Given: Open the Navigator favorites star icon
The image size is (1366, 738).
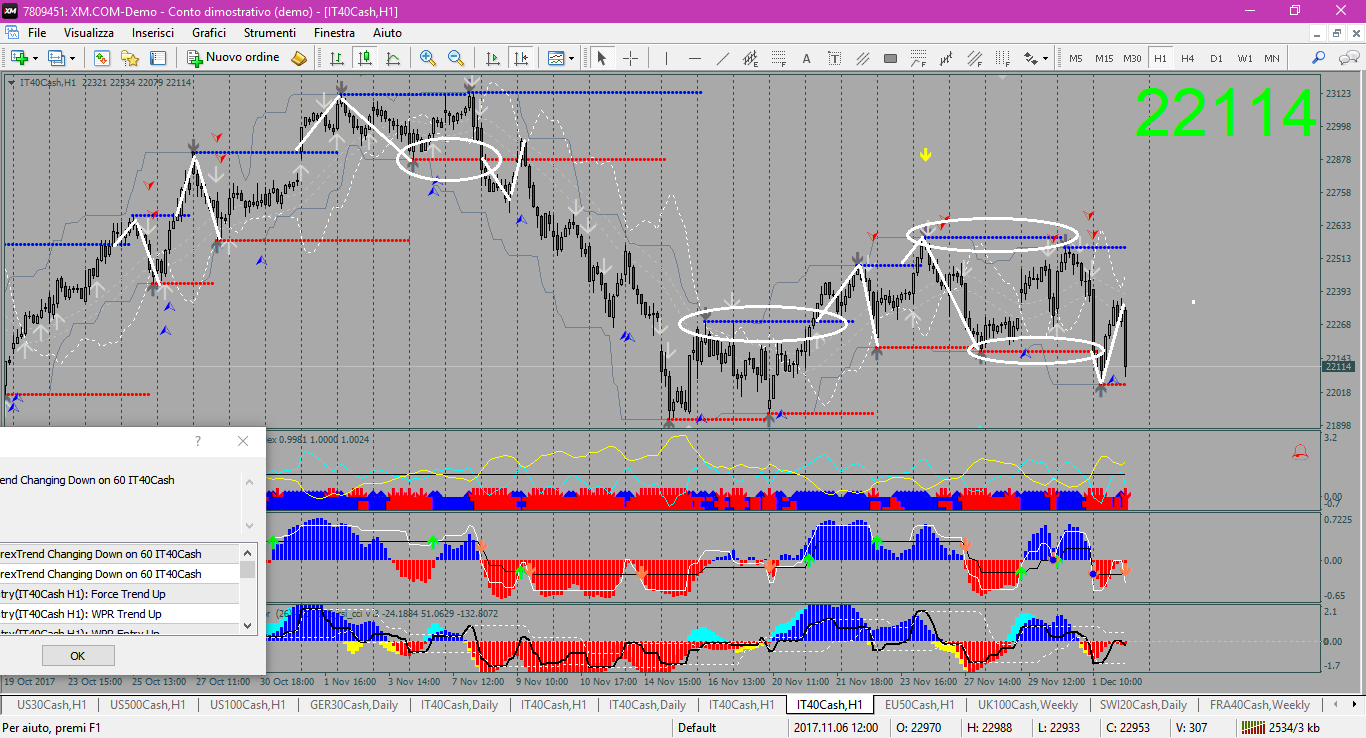Looking at the screenshot, I should point(130,58).
